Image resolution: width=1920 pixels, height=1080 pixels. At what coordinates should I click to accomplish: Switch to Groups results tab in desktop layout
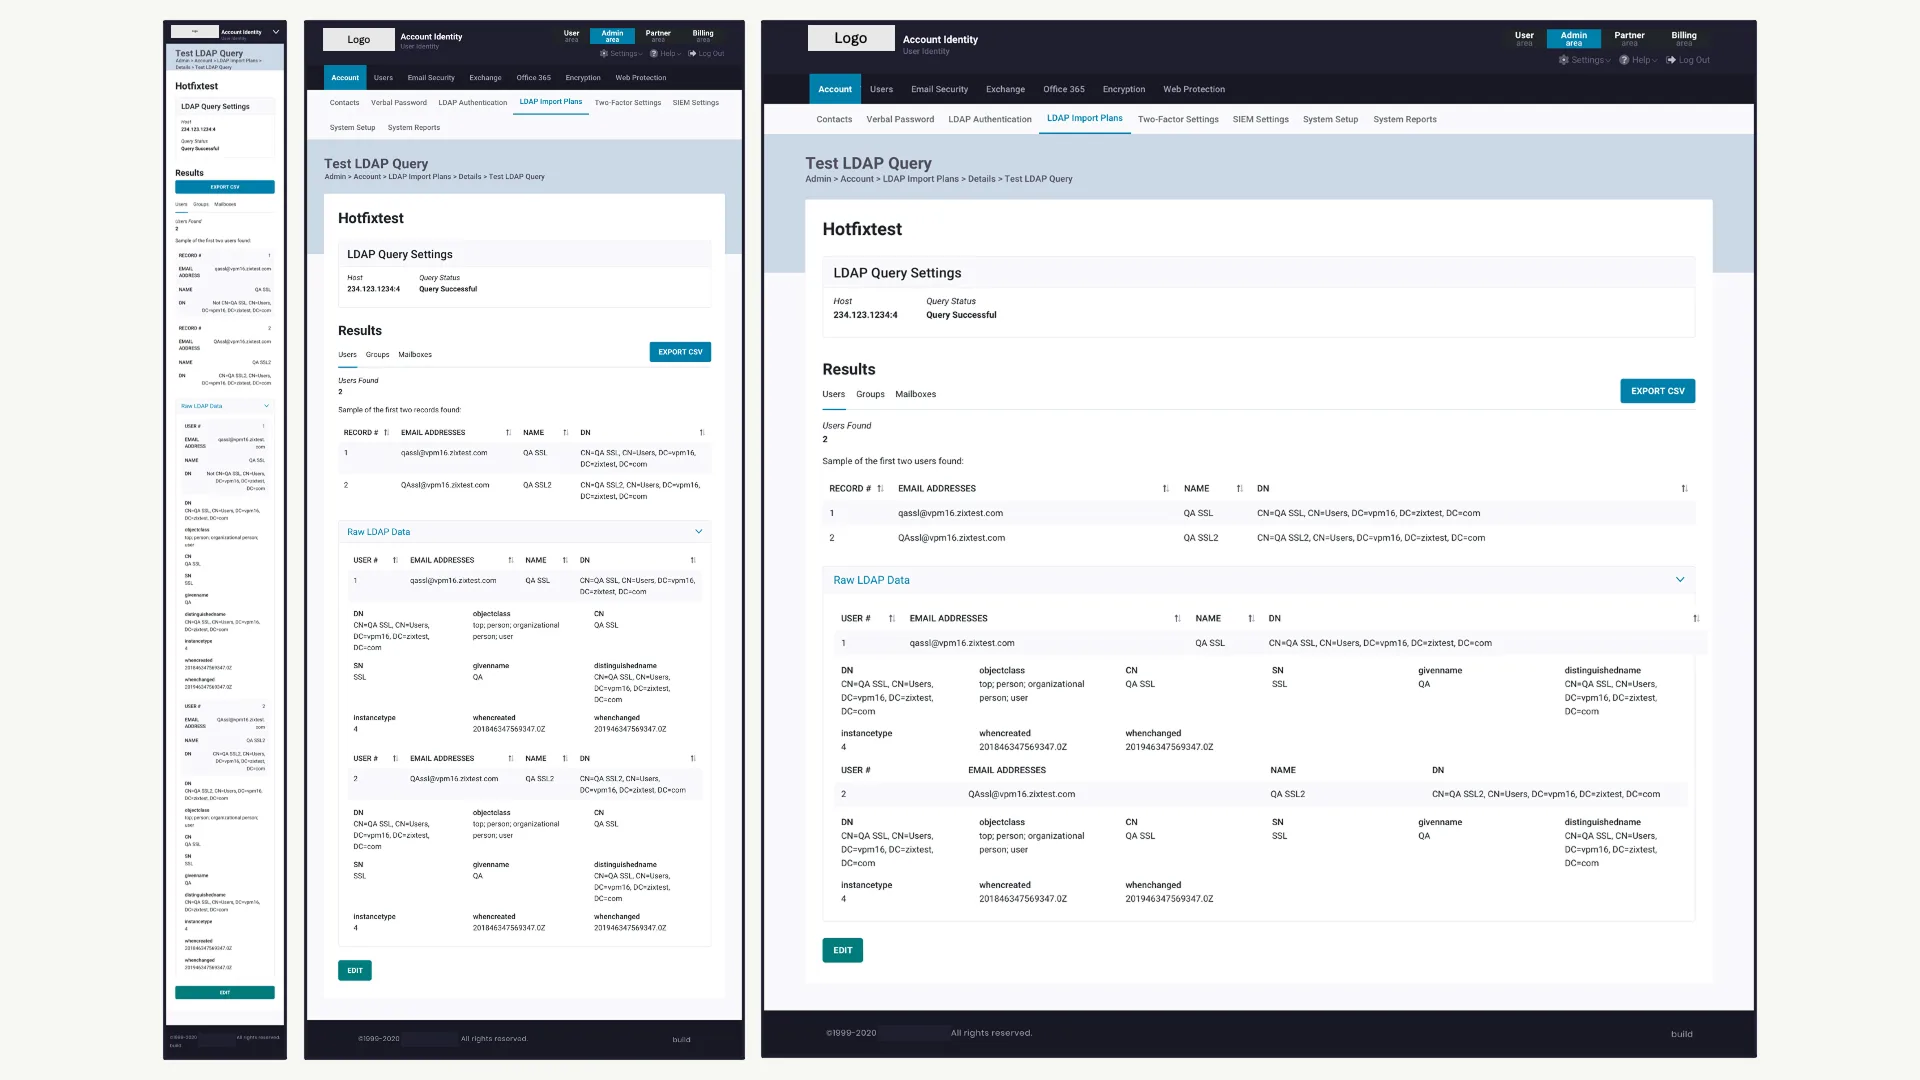click(x=870, y=394)
